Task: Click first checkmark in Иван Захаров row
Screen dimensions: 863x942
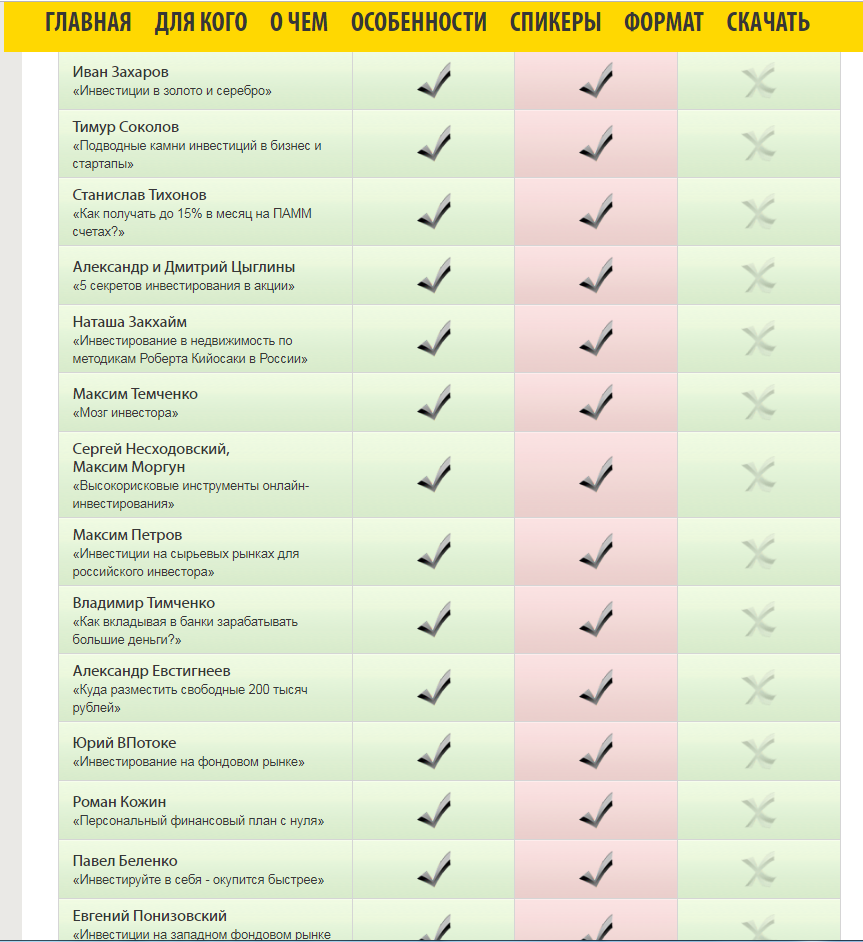Action: 434,81
